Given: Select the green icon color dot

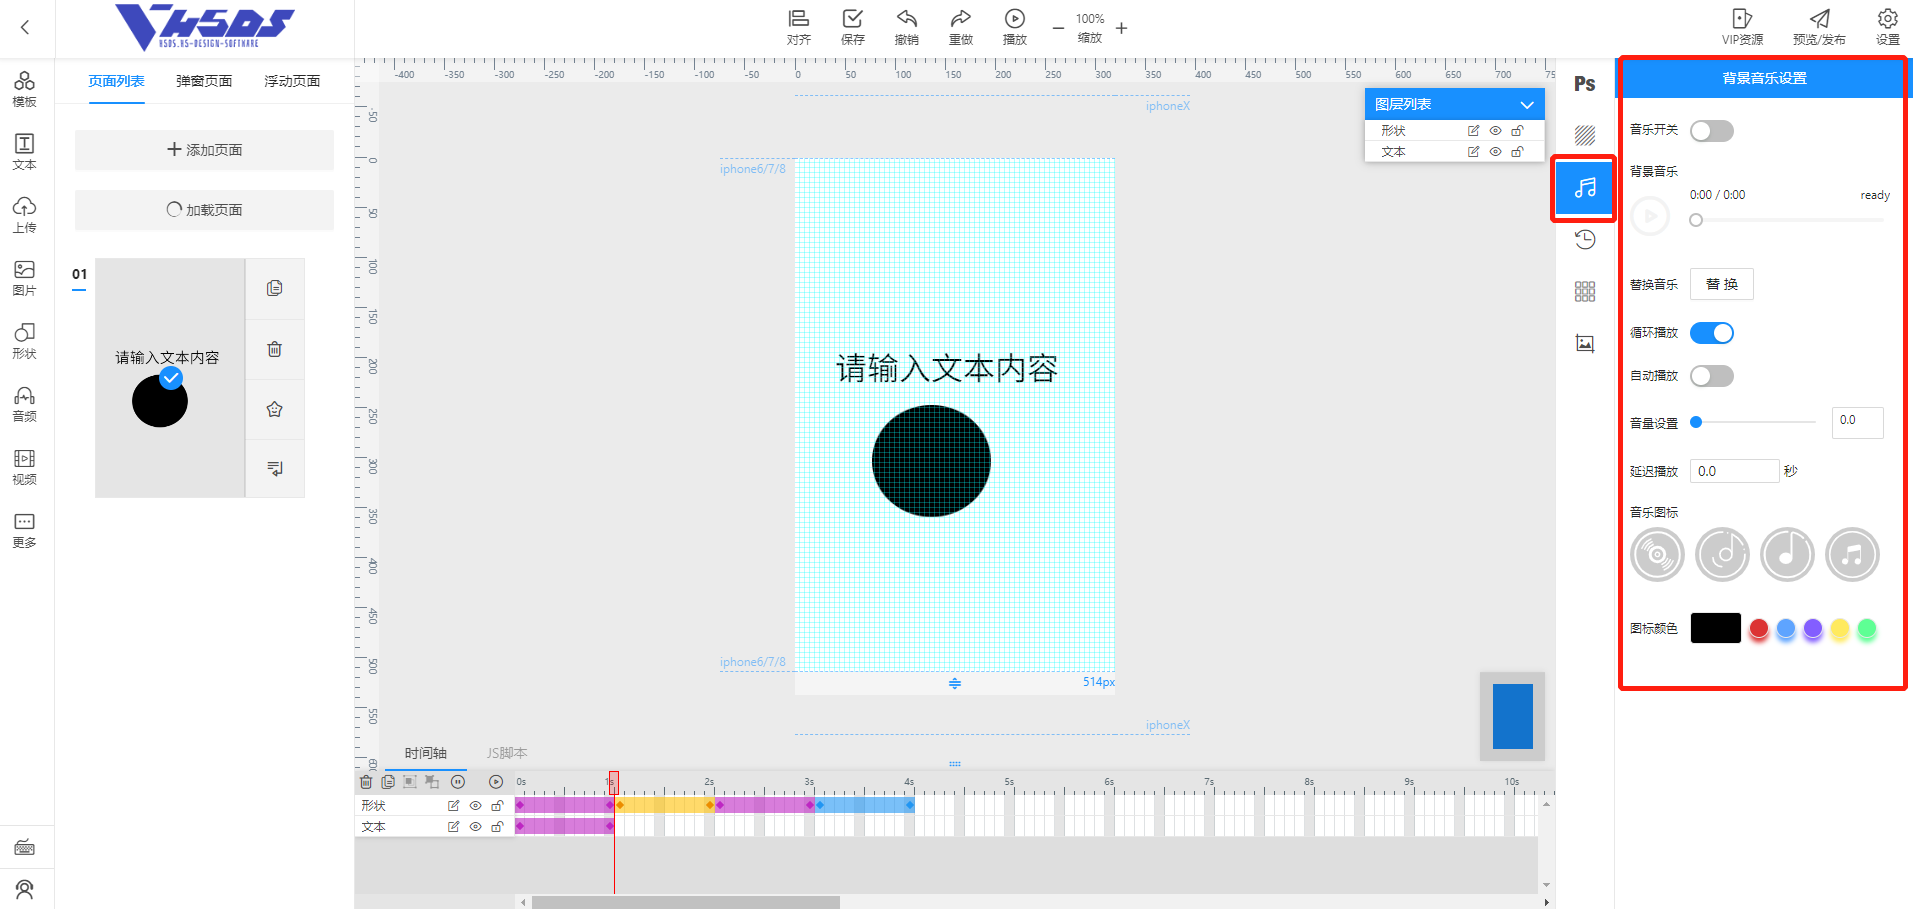Looking at the screenshot, I should pos(1867,629).
